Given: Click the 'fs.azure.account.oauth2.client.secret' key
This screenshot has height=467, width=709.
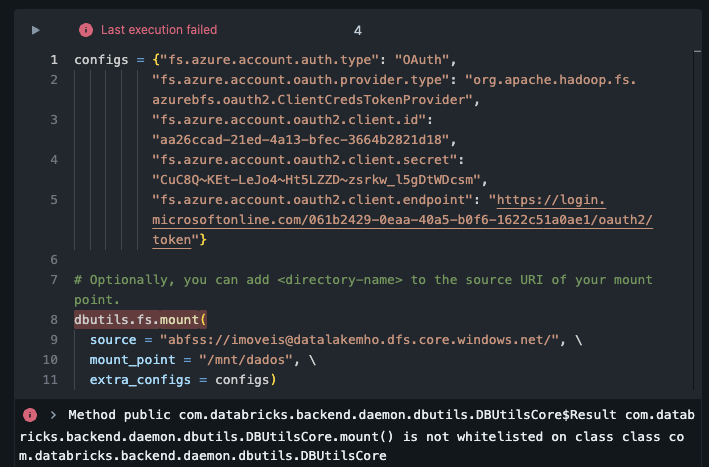Looking at the screenshot, I should click(304, 160).
